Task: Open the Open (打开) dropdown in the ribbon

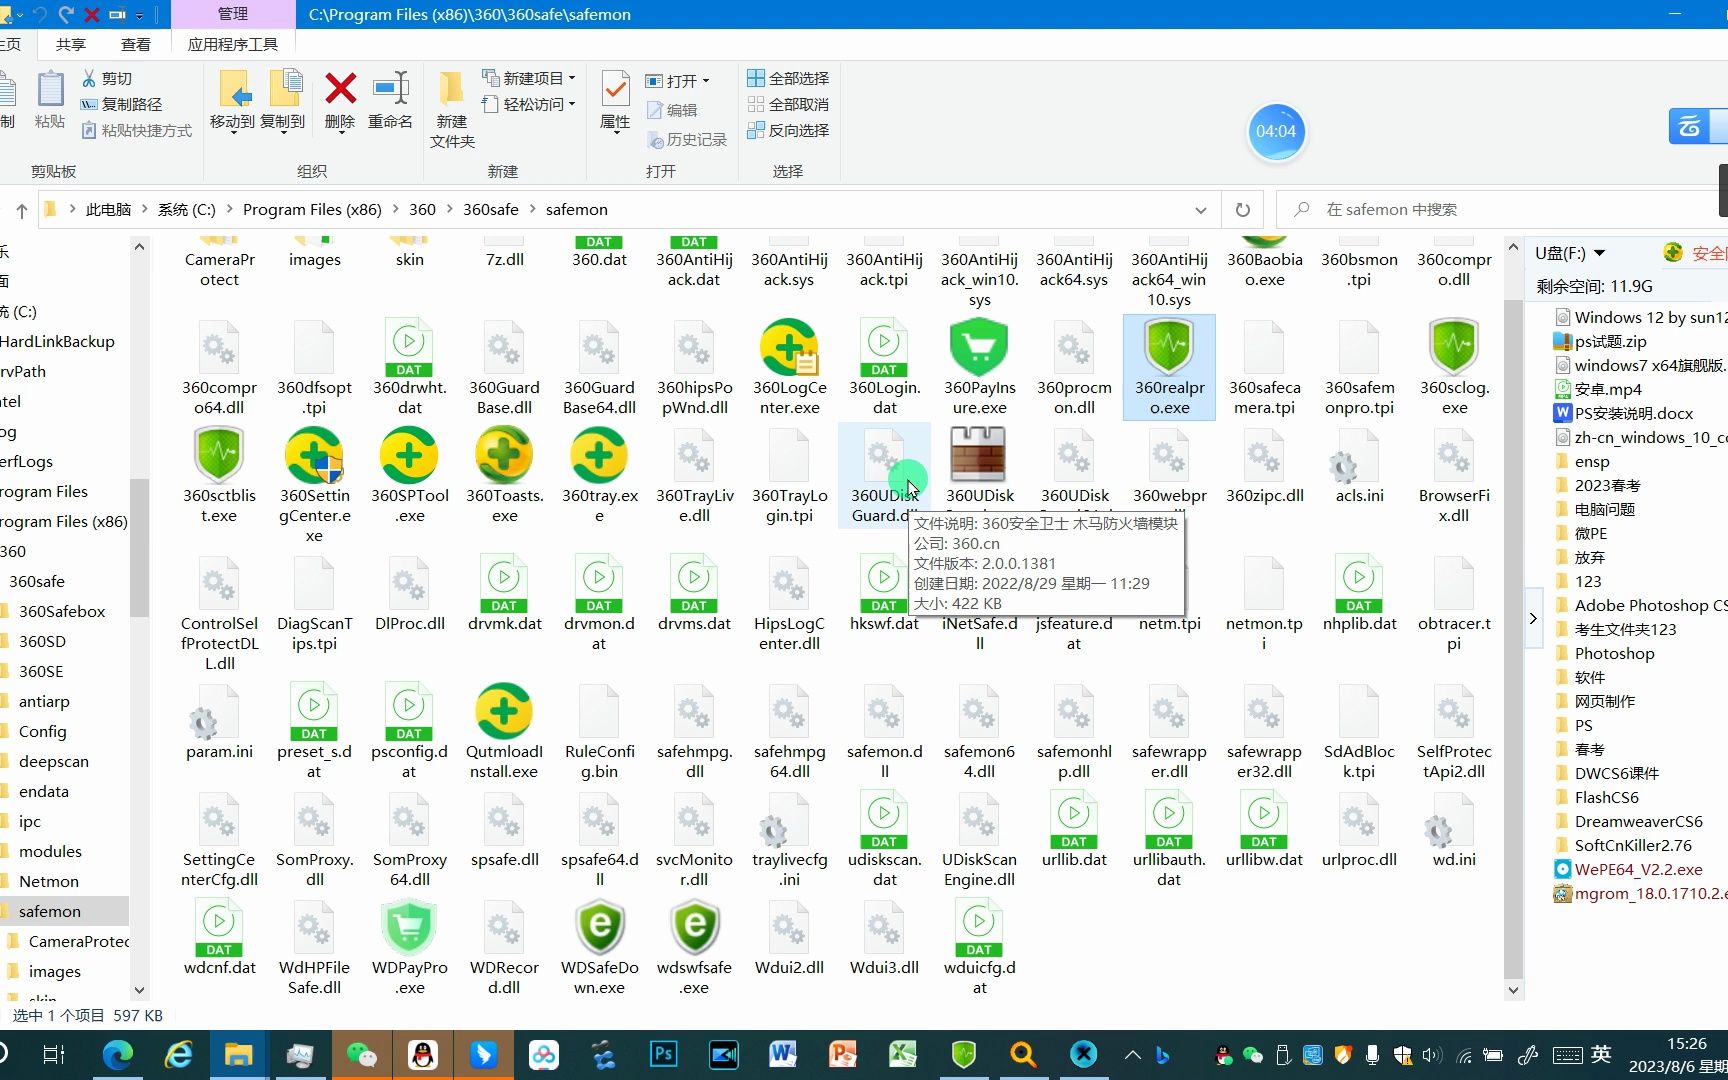Action: coord(677,80)
